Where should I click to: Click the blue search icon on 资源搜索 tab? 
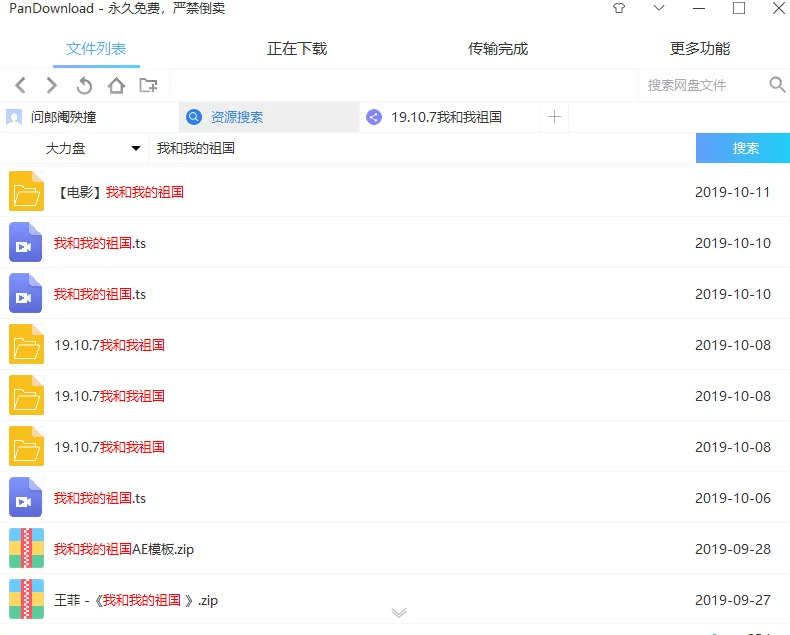point(194,117)
